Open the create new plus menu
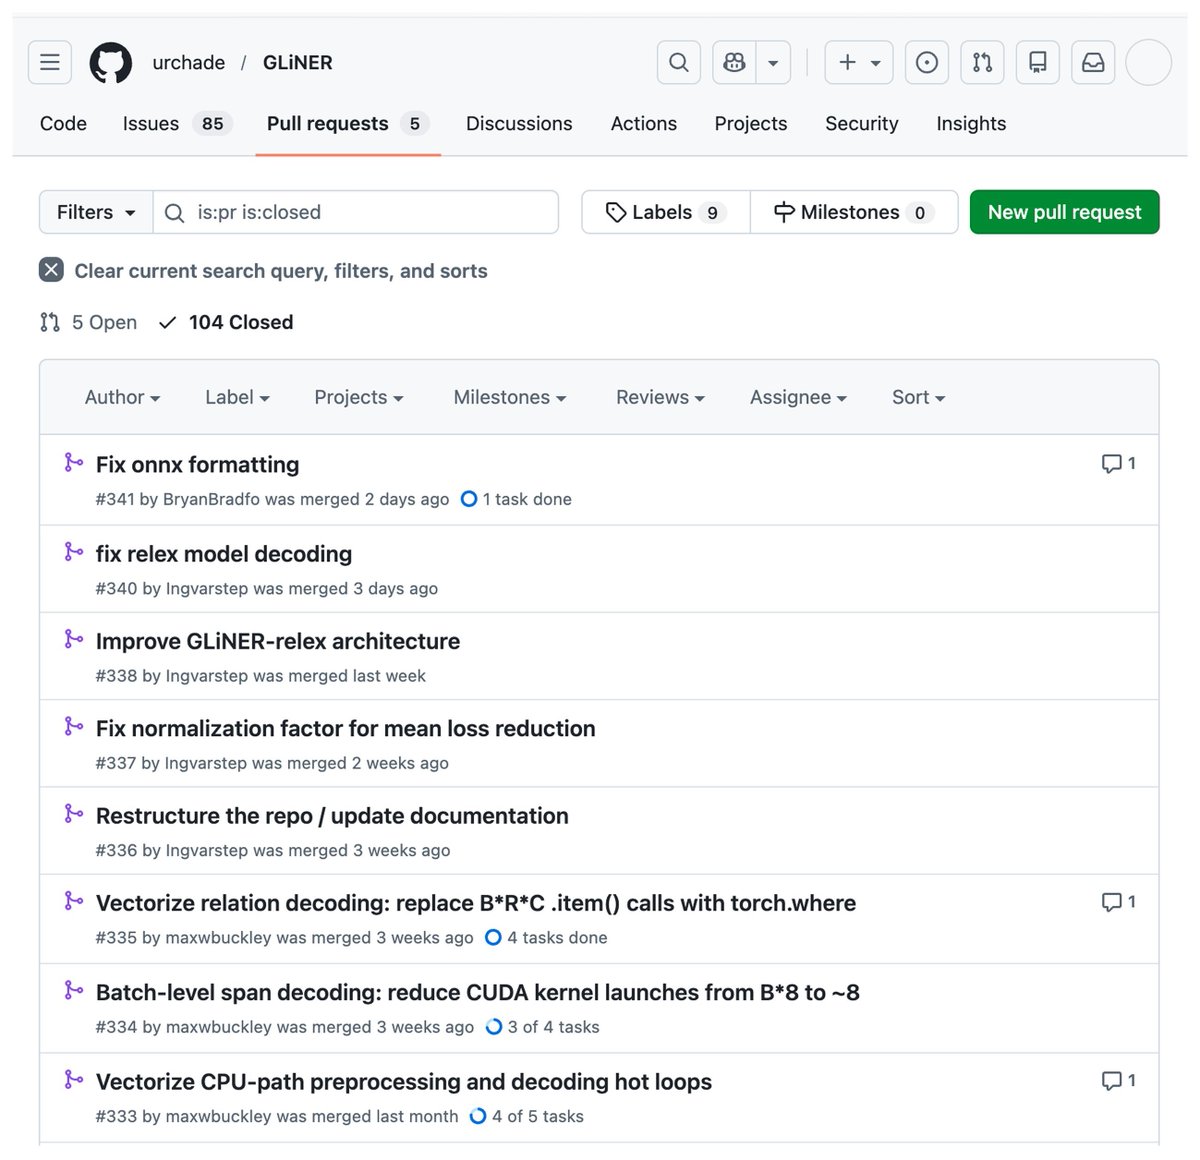Viewport: 1200px width, 1160px height. (859, 62)
